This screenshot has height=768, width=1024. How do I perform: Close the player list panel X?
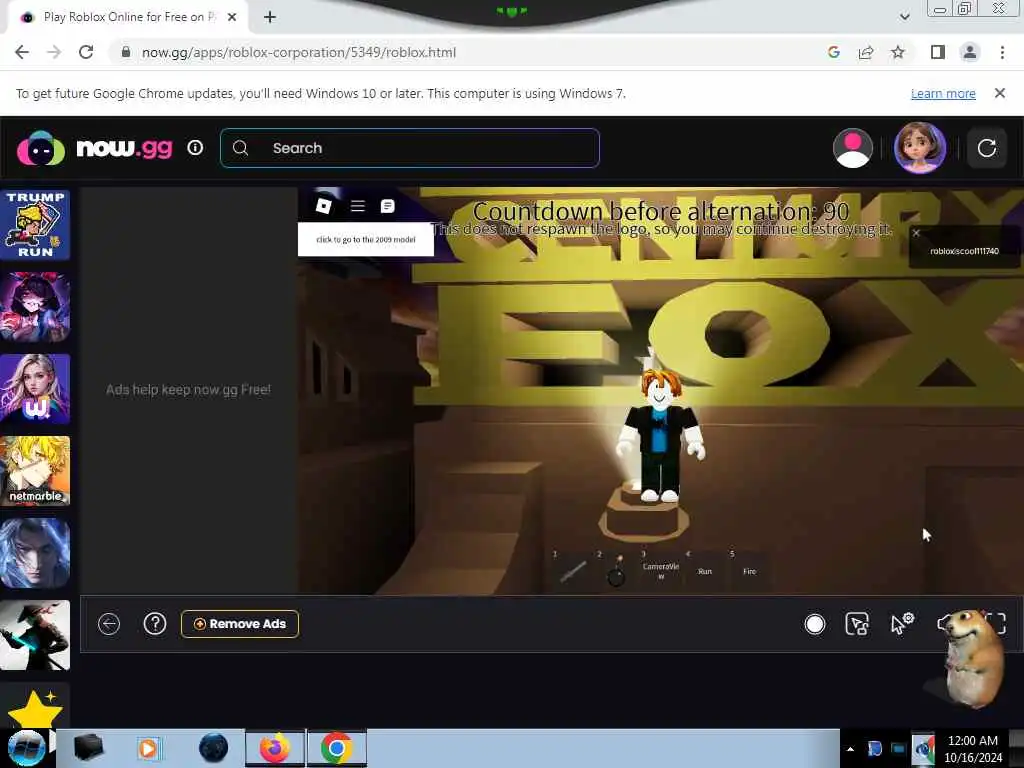tap(916, 232)
